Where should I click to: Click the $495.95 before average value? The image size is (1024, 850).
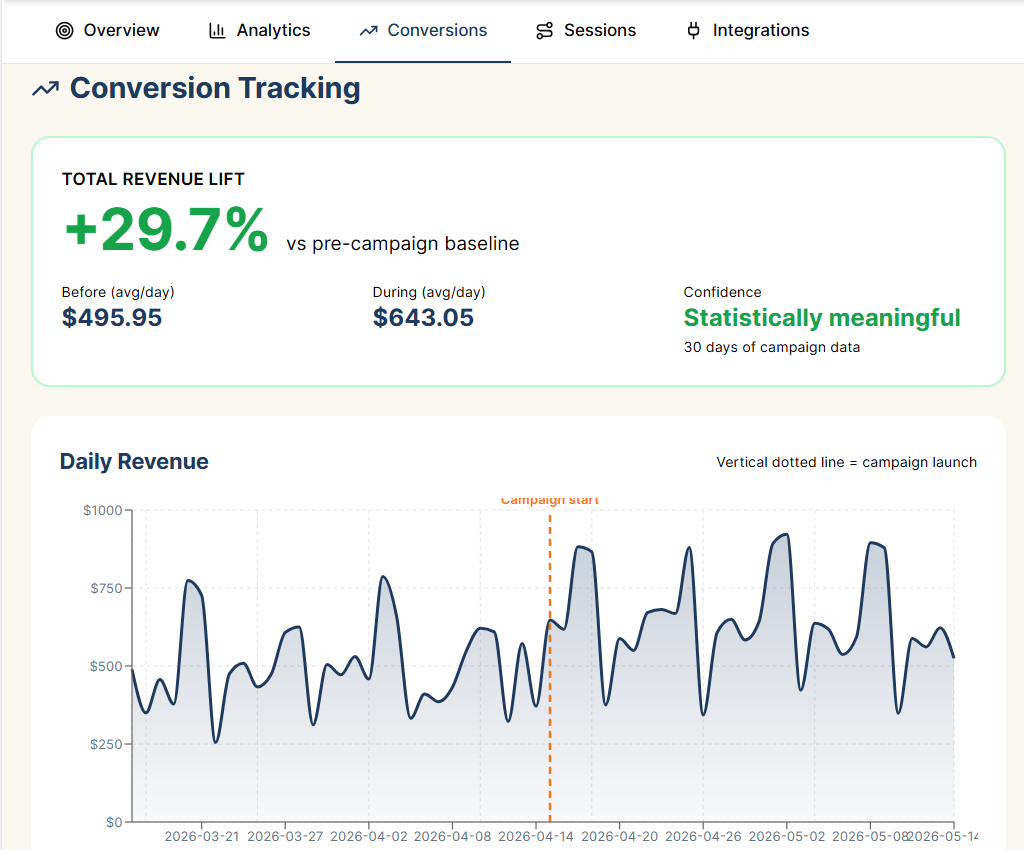pyautogui.click(x=112, y=318)
